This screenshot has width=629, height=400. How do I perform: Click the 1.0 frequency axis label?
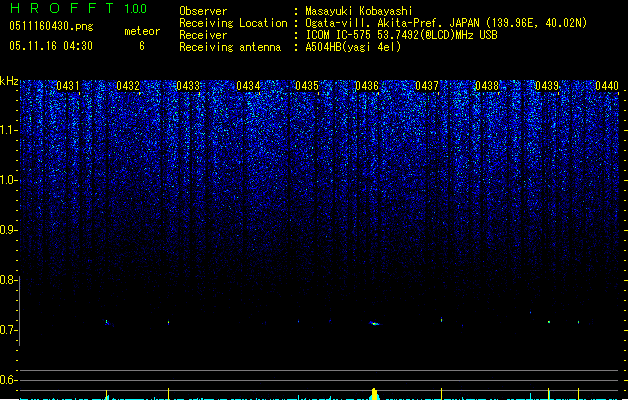(9, 180)
